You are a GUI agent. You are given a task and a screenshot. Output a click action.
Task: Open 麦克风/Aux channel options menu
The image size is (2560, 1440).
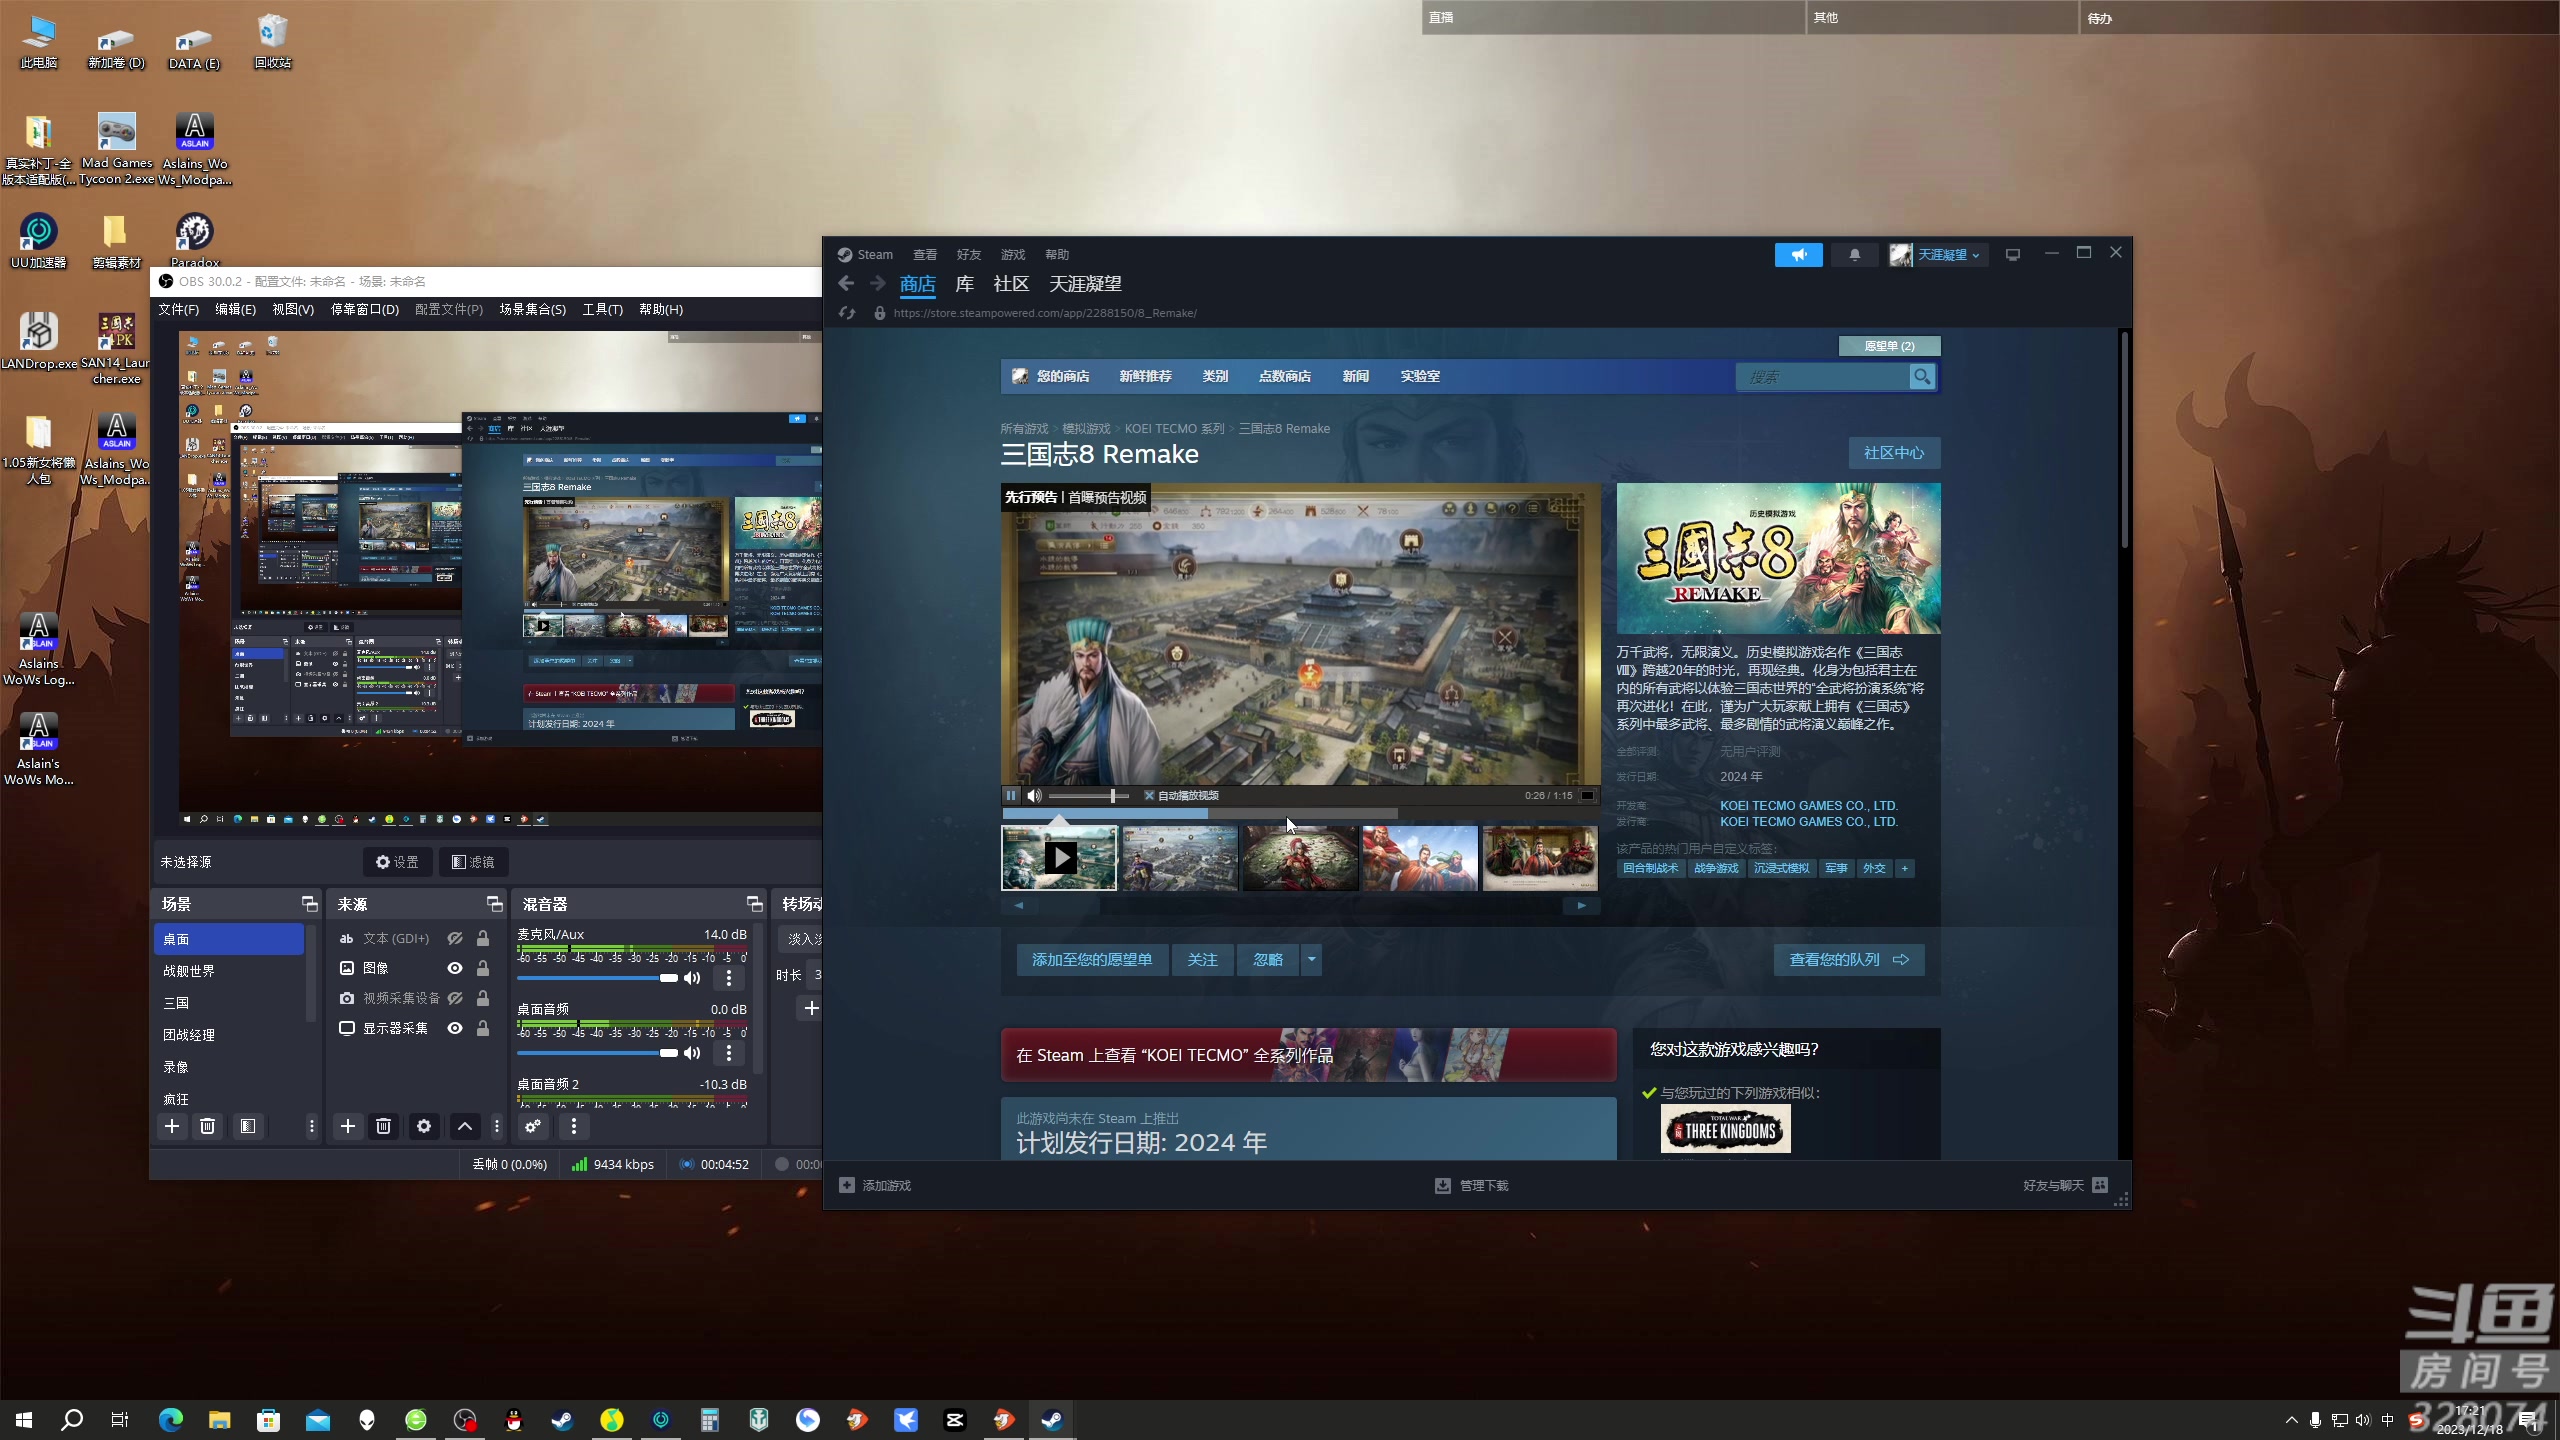click(x=729, y=978)
